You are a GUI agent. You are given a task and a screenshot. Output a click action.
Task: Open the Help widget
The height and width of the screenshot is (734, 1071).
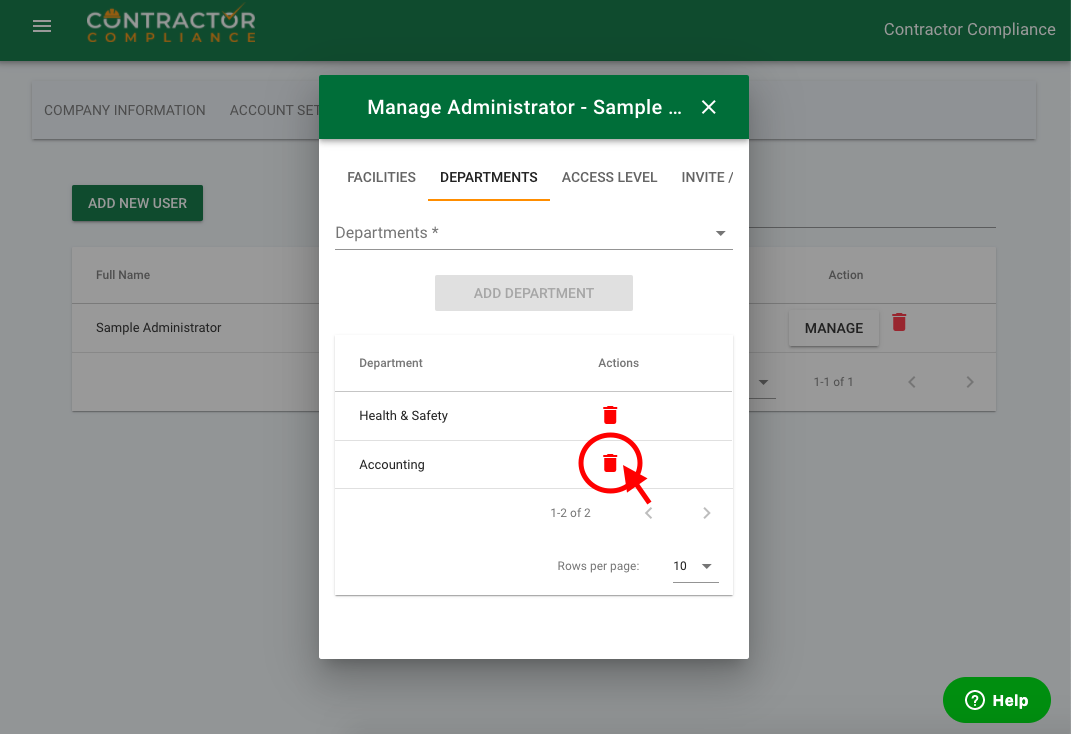coord(996,700)
